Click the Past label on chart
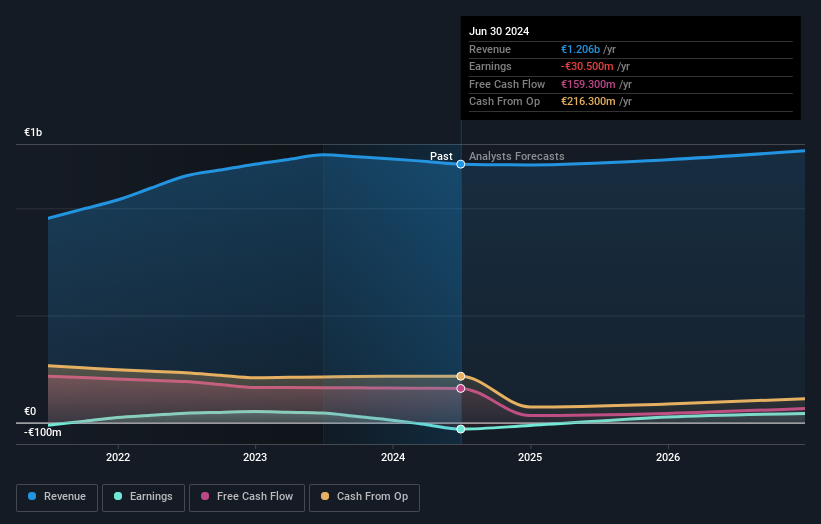 441,156
